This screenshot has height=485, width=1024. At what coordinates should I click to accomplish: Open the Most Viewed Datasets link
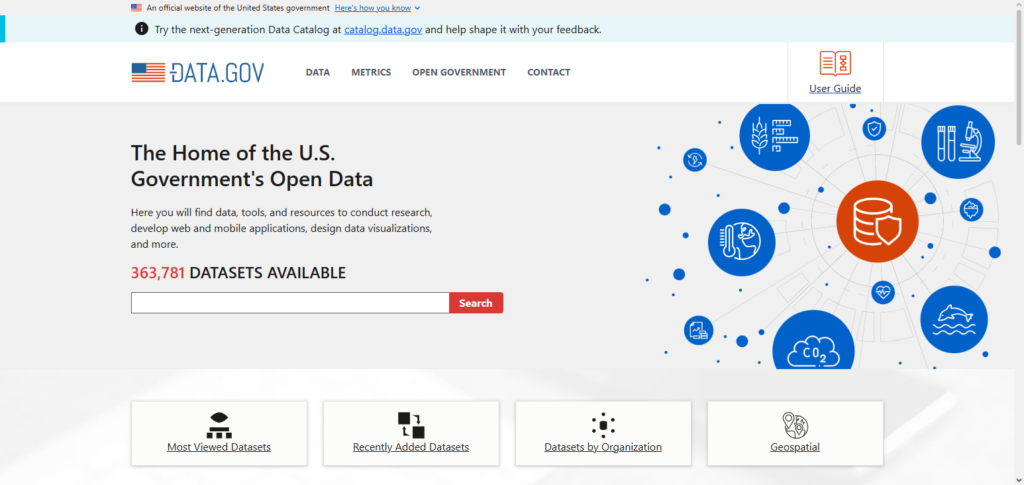219,447
